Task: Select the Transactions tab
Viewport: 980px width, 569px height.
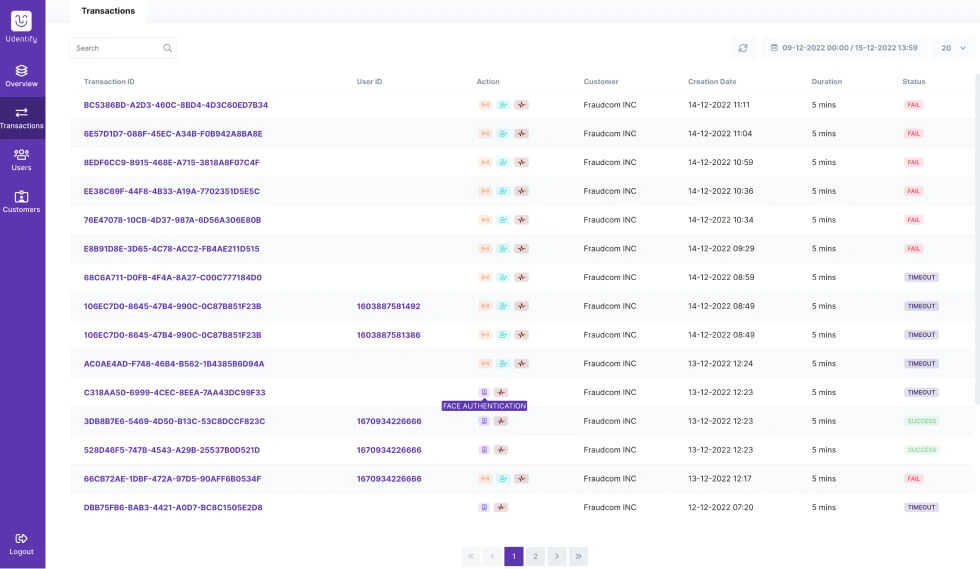Action: pyautogui.click(x=108, y=11)
